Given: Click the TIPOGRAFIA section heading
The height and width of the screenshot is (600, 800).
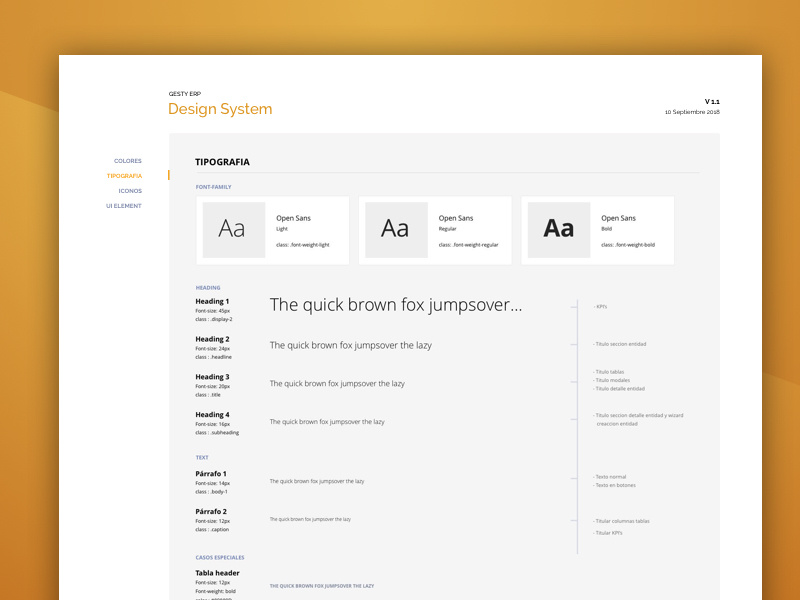Looking at the screenshot, I should coord(222,162).
